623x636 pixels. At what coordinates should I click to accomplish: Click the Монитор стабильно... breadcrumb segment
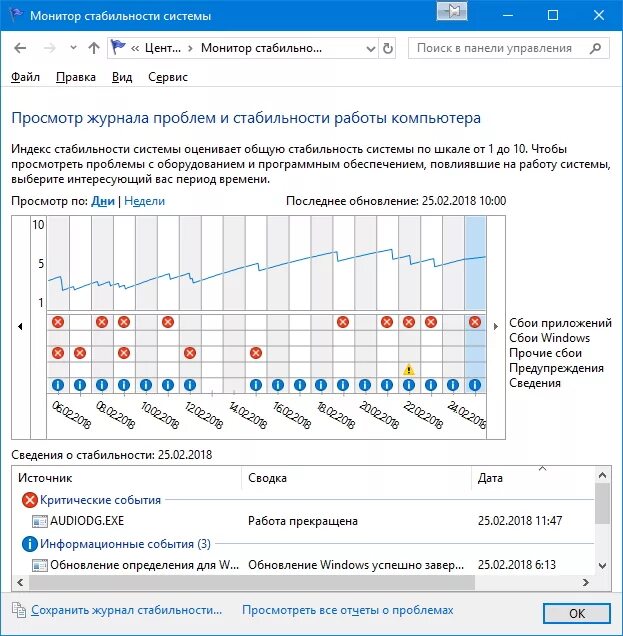[261, 48]
